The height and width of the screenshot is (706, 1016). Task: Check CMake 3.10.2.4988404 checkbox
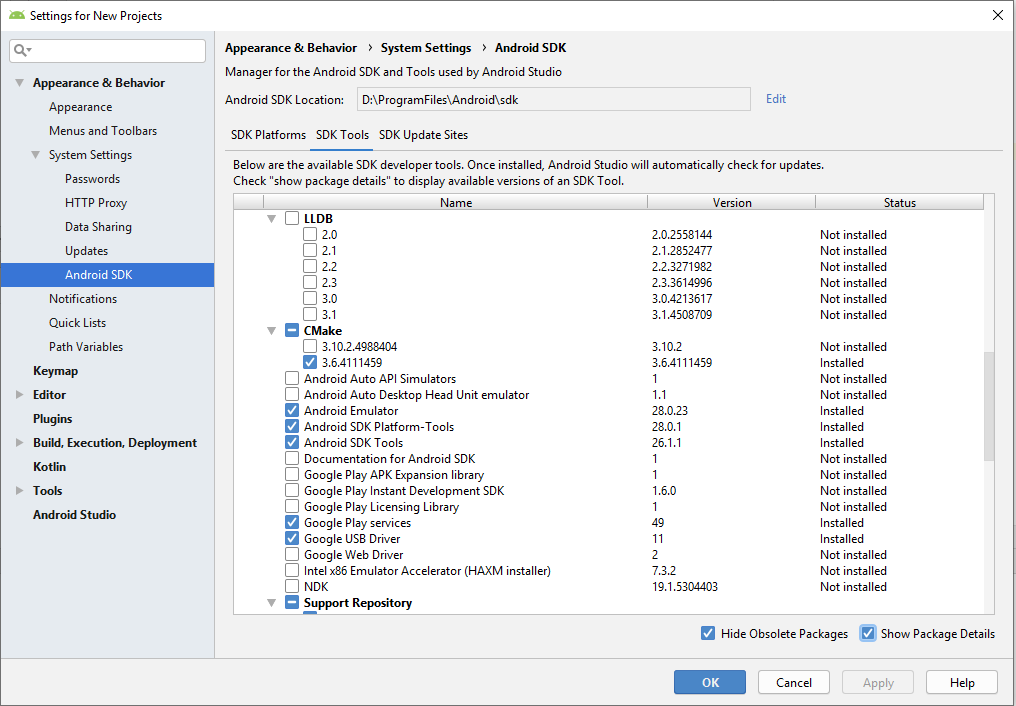click(x=310, y=347)
